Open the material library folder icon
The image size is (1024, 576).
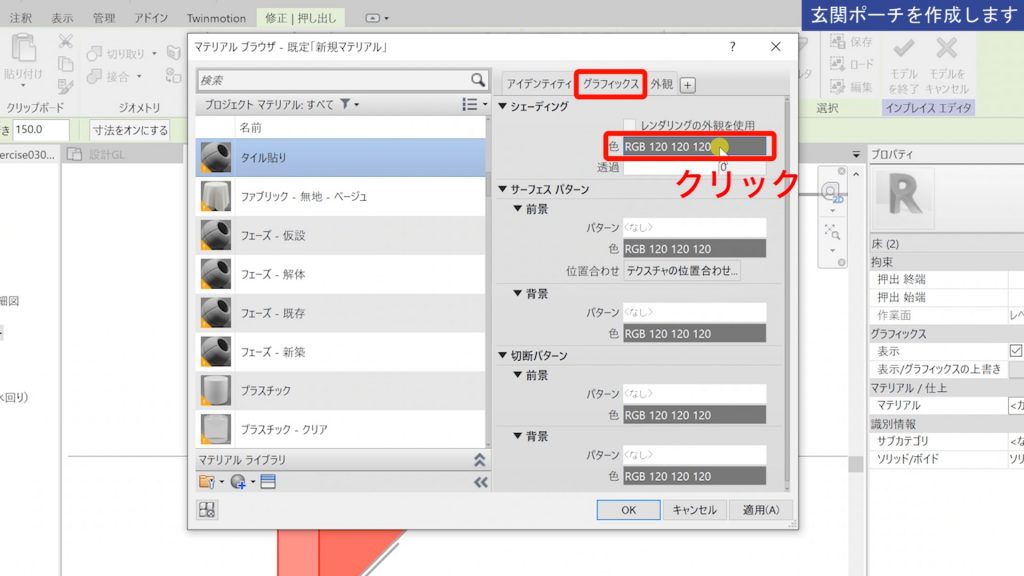tap(206, 481)
